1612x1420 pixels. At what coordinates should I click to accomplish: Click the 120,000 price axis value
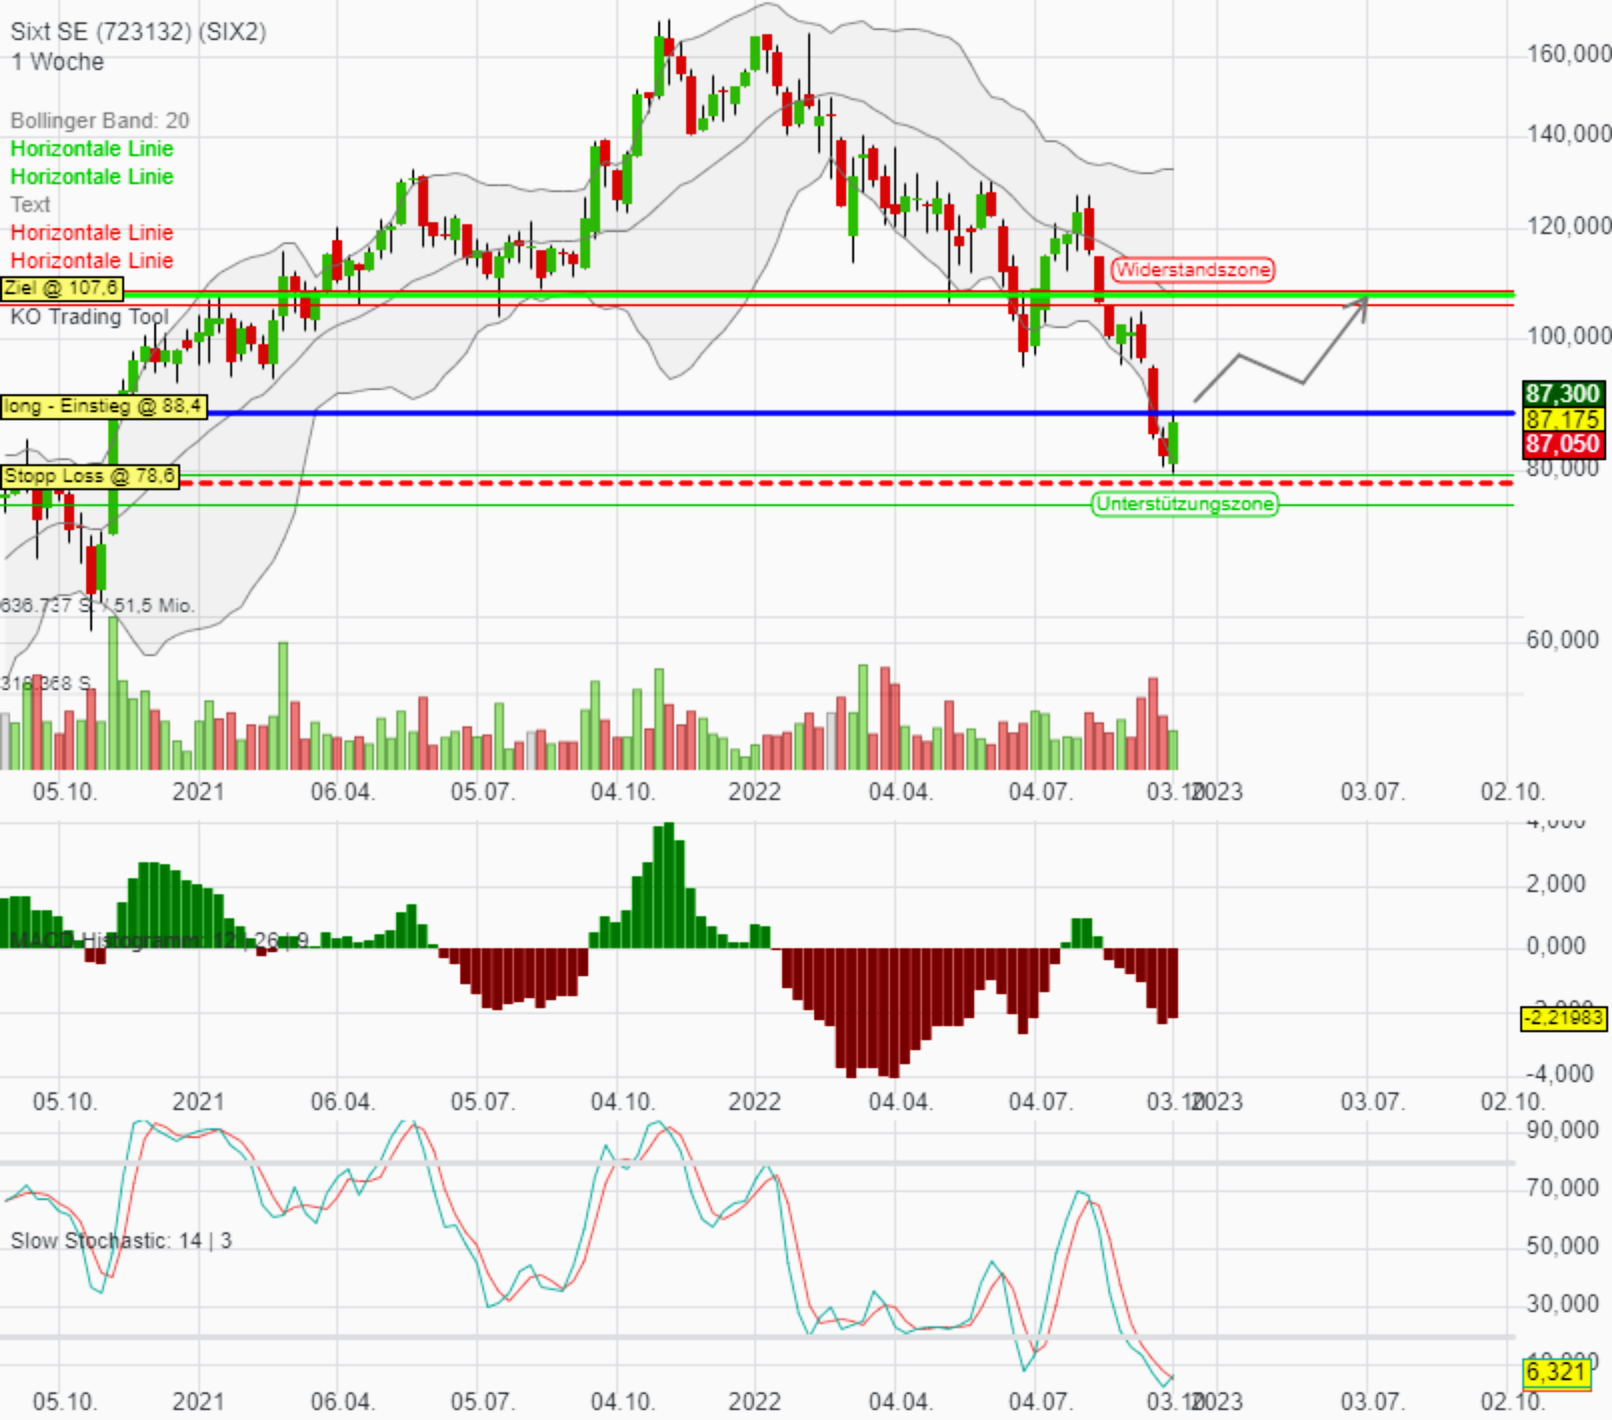click(1569, 227)
